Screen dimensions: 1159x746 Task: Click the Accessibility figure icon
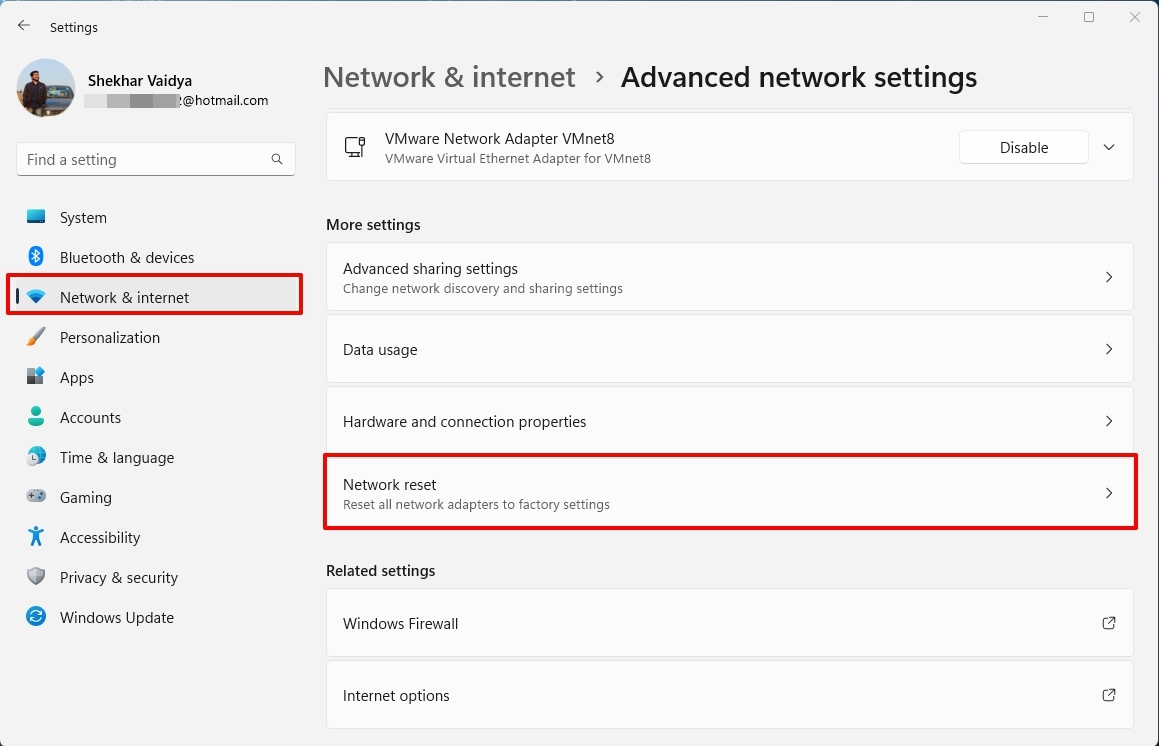tap(35, 536)
